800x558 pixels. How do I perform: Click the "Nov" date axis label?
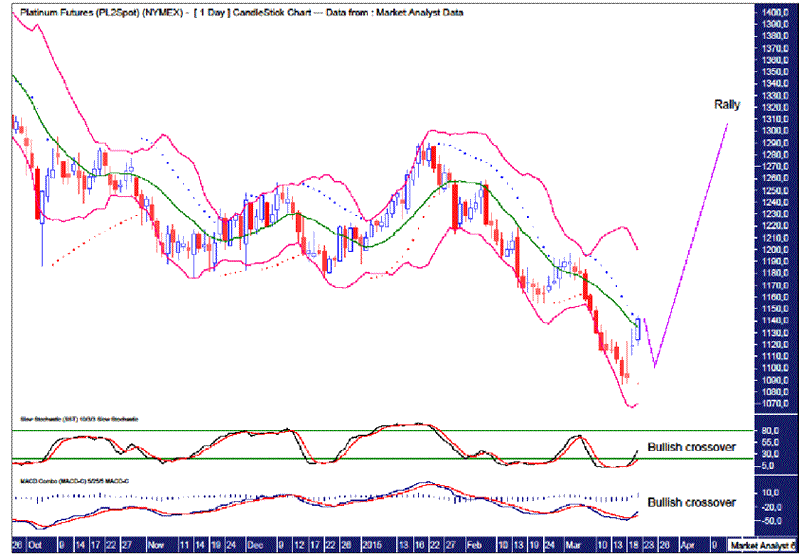point(156,545)
